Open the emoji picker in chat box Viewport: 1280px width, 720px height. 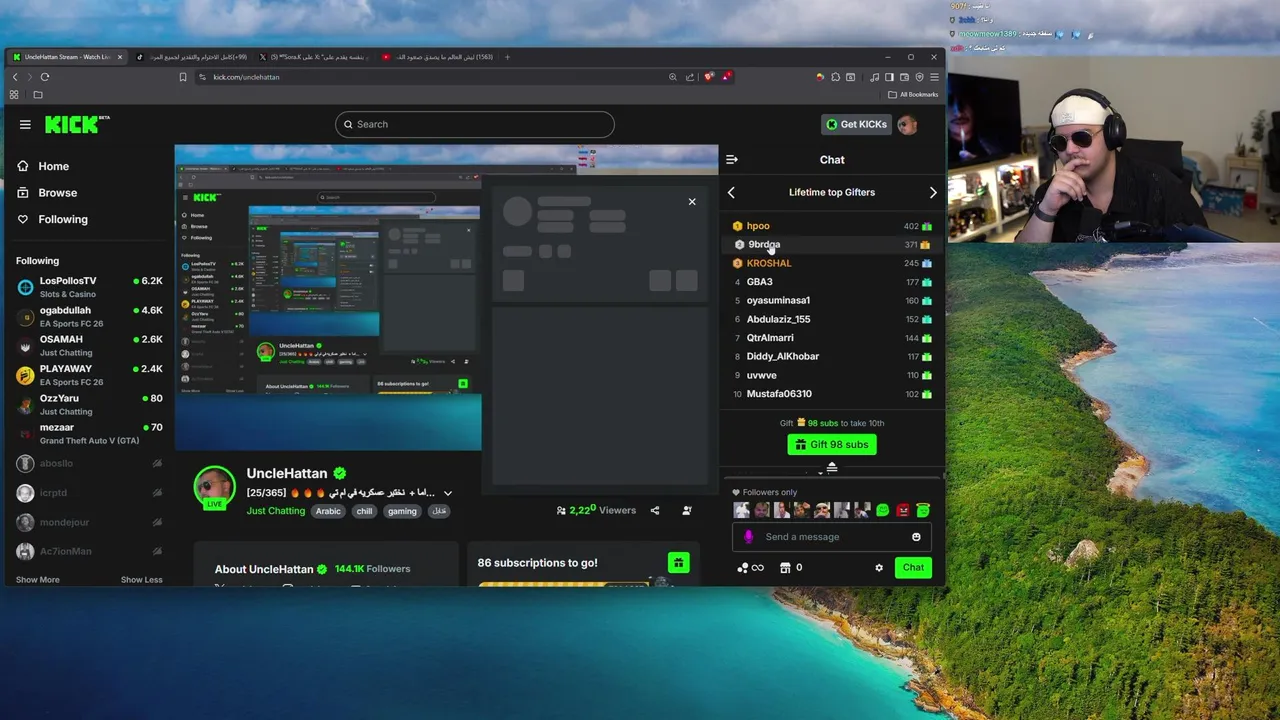coord(916,537)
